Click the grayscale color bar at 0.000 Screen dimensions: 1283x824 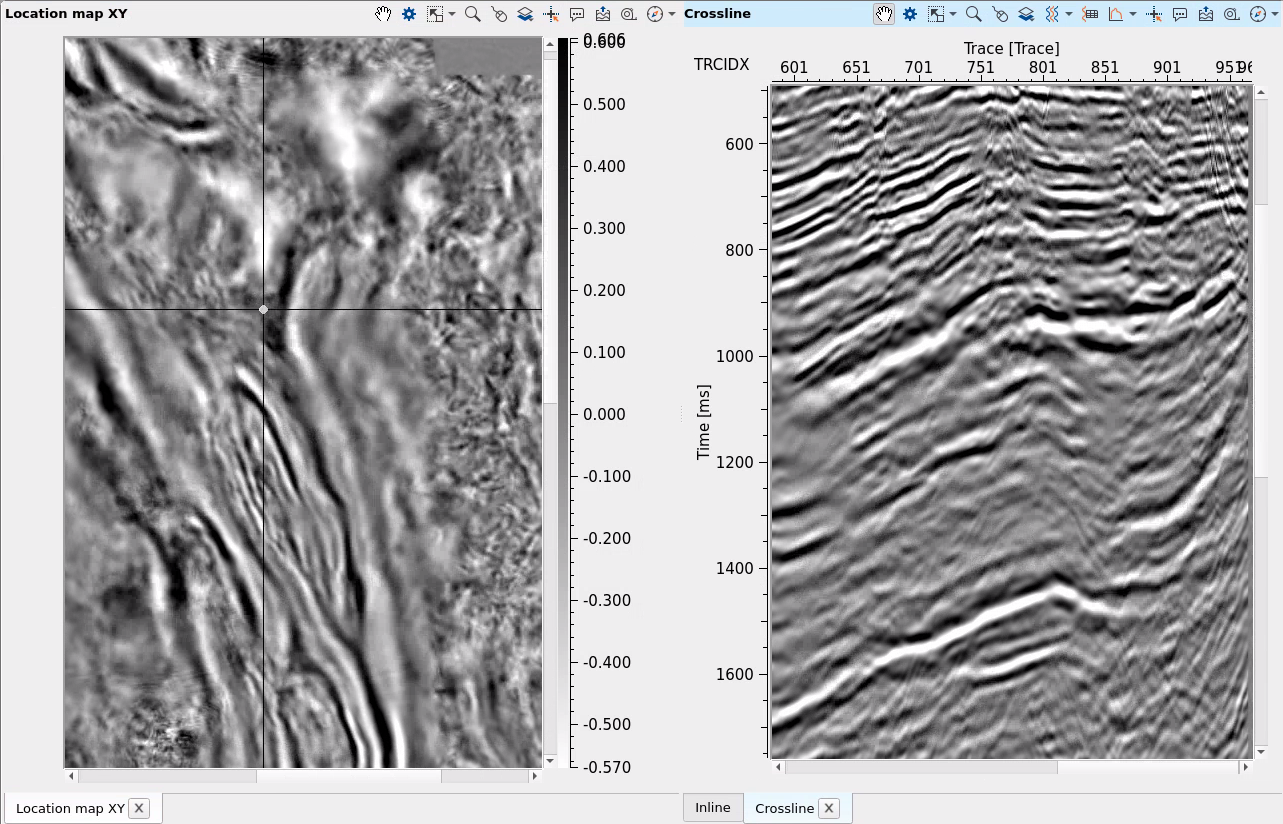click(563, 414)
